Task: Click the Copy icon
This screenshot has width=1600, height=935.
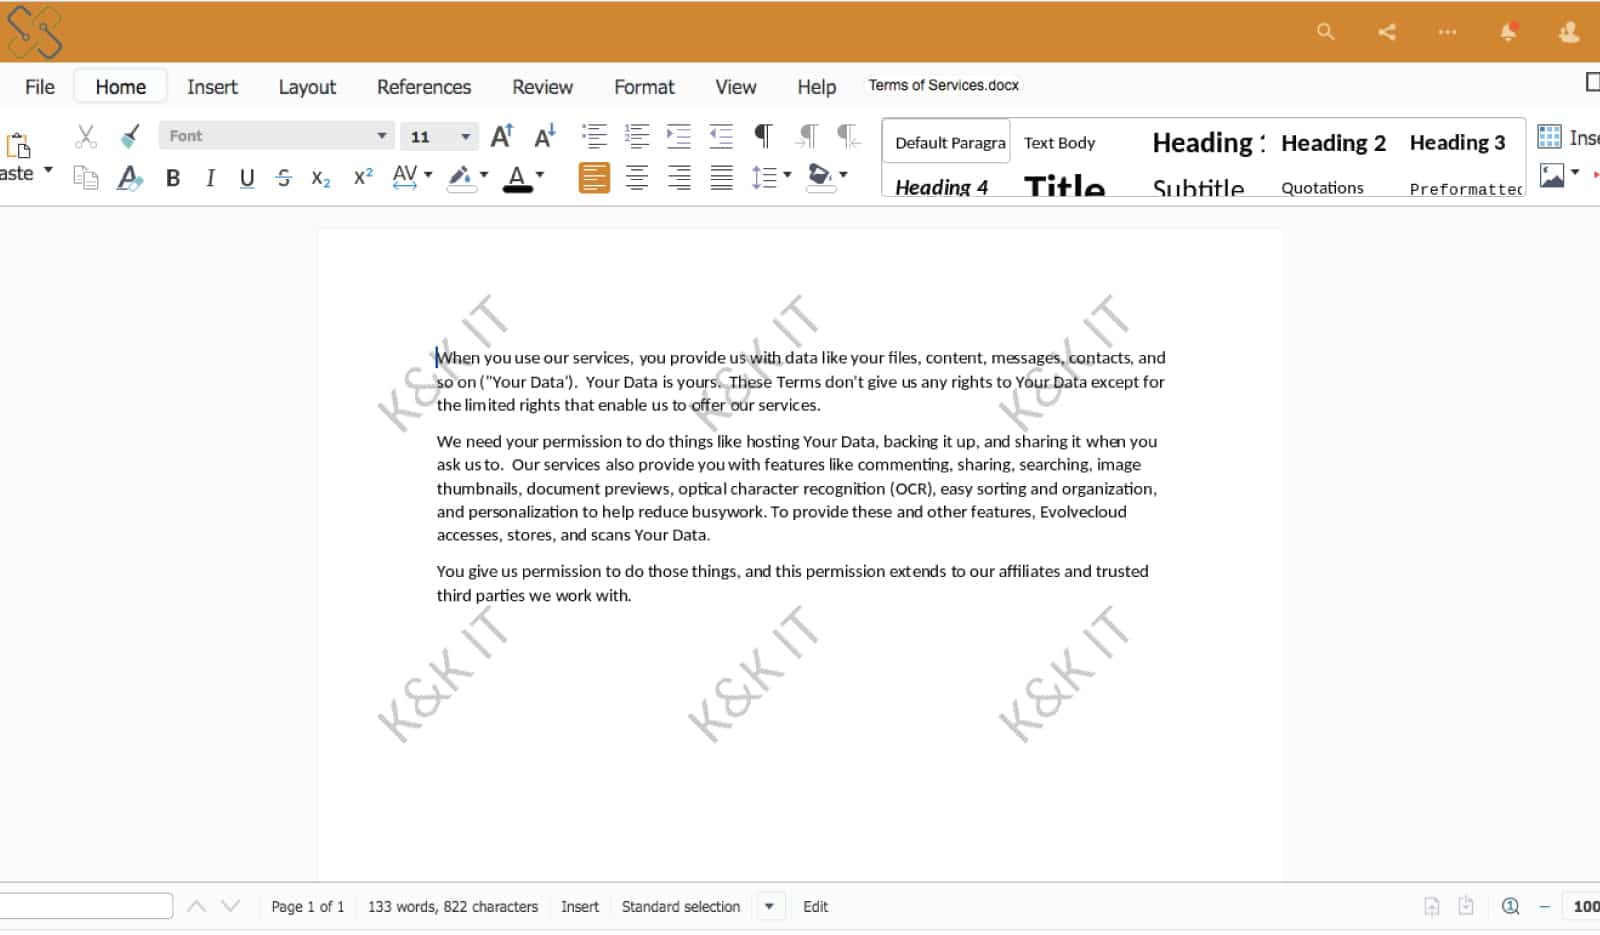Action: (x=85, y=176)
